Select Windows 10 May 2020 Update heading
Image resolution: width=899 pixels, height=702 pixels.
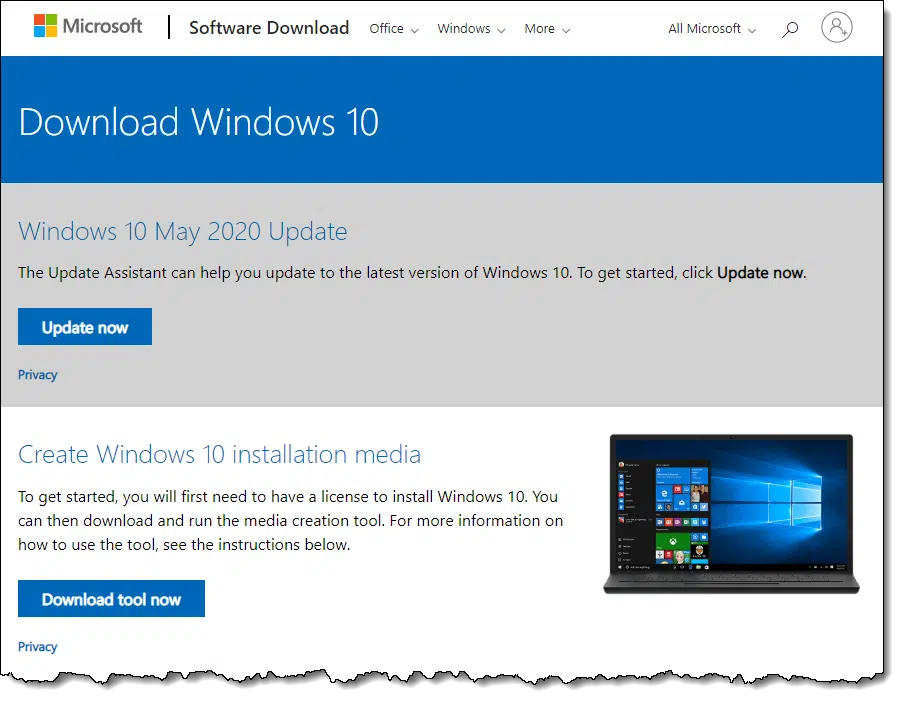(183, 232)
